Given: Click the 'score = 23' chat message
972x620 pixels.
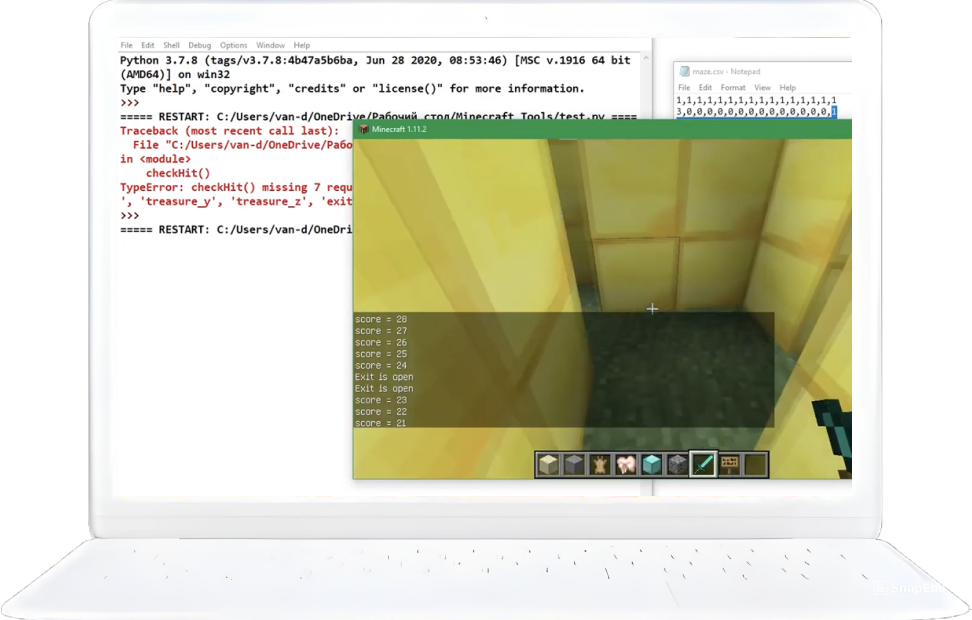Looking at the screenshot, I should pos(381,401).
